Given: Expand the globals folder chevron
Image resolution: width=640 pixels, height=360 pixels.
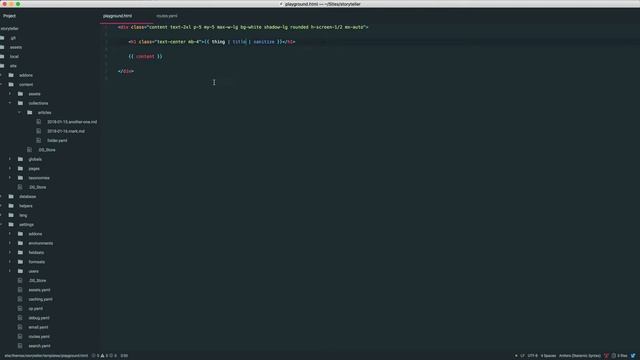Looking at the screenshot, I should pos(10,159).
